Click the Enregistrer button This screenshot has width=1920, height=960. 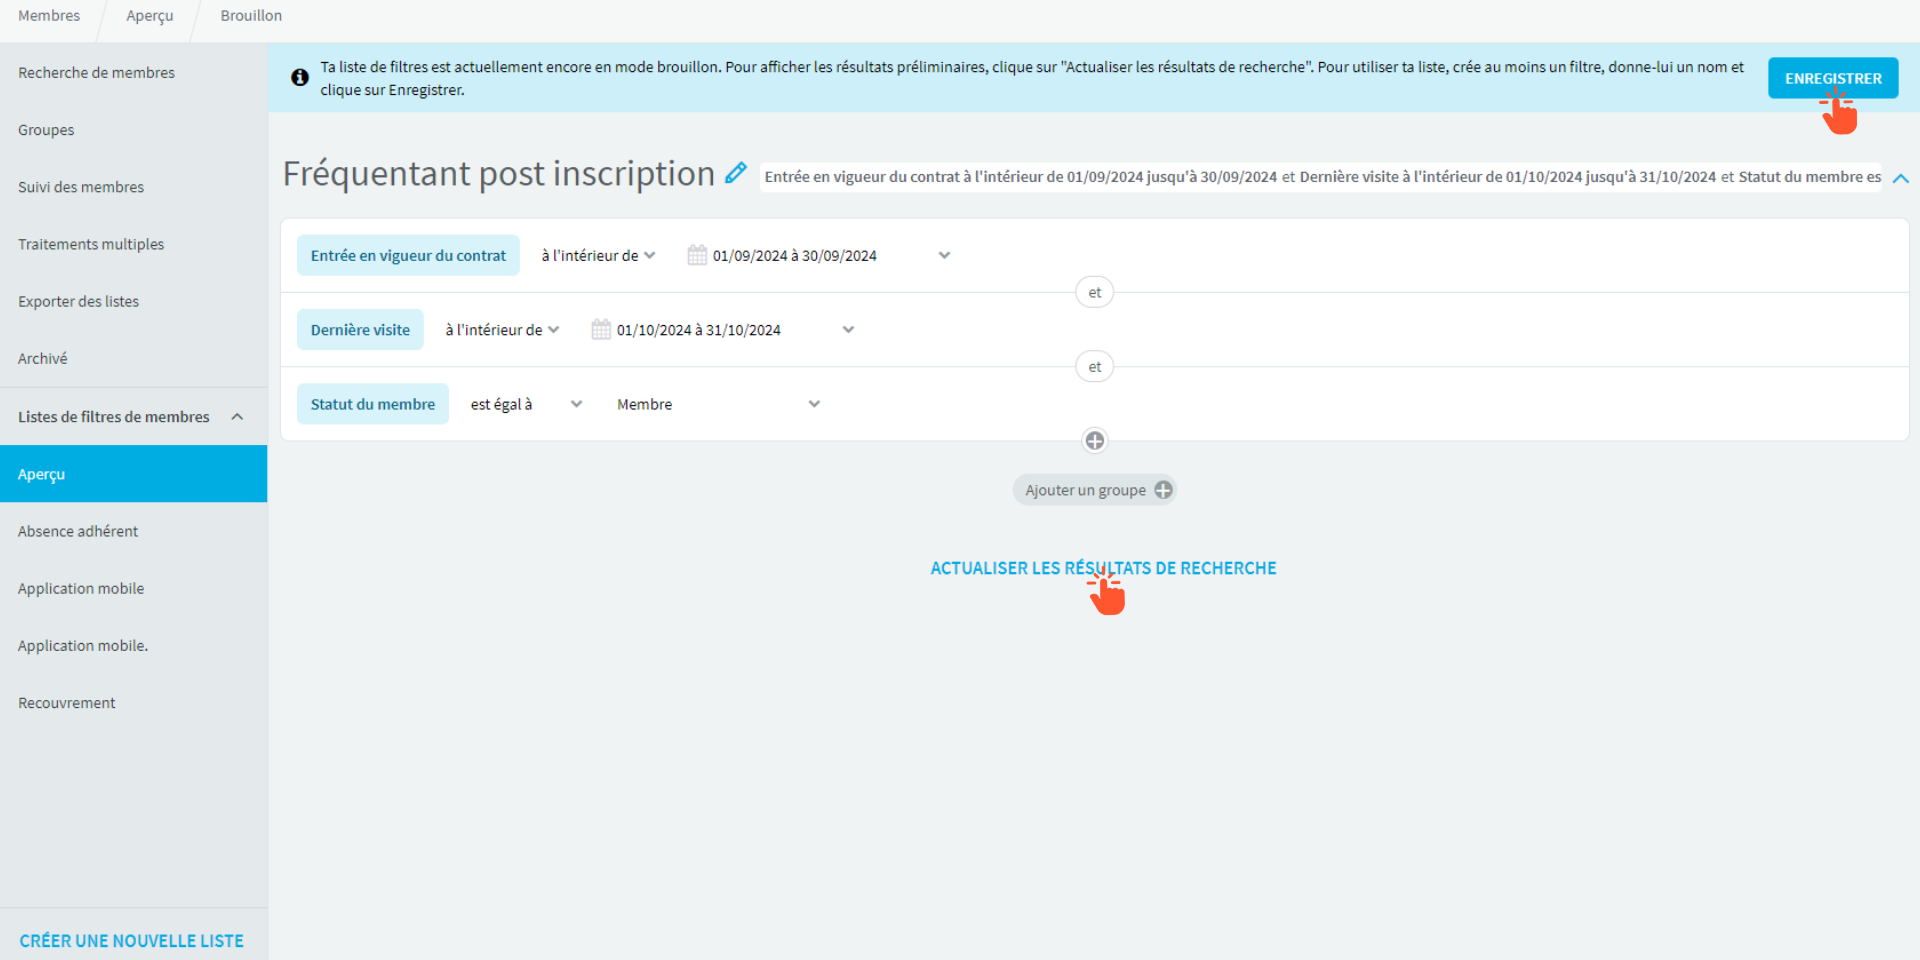click(x=1833, y=78)
